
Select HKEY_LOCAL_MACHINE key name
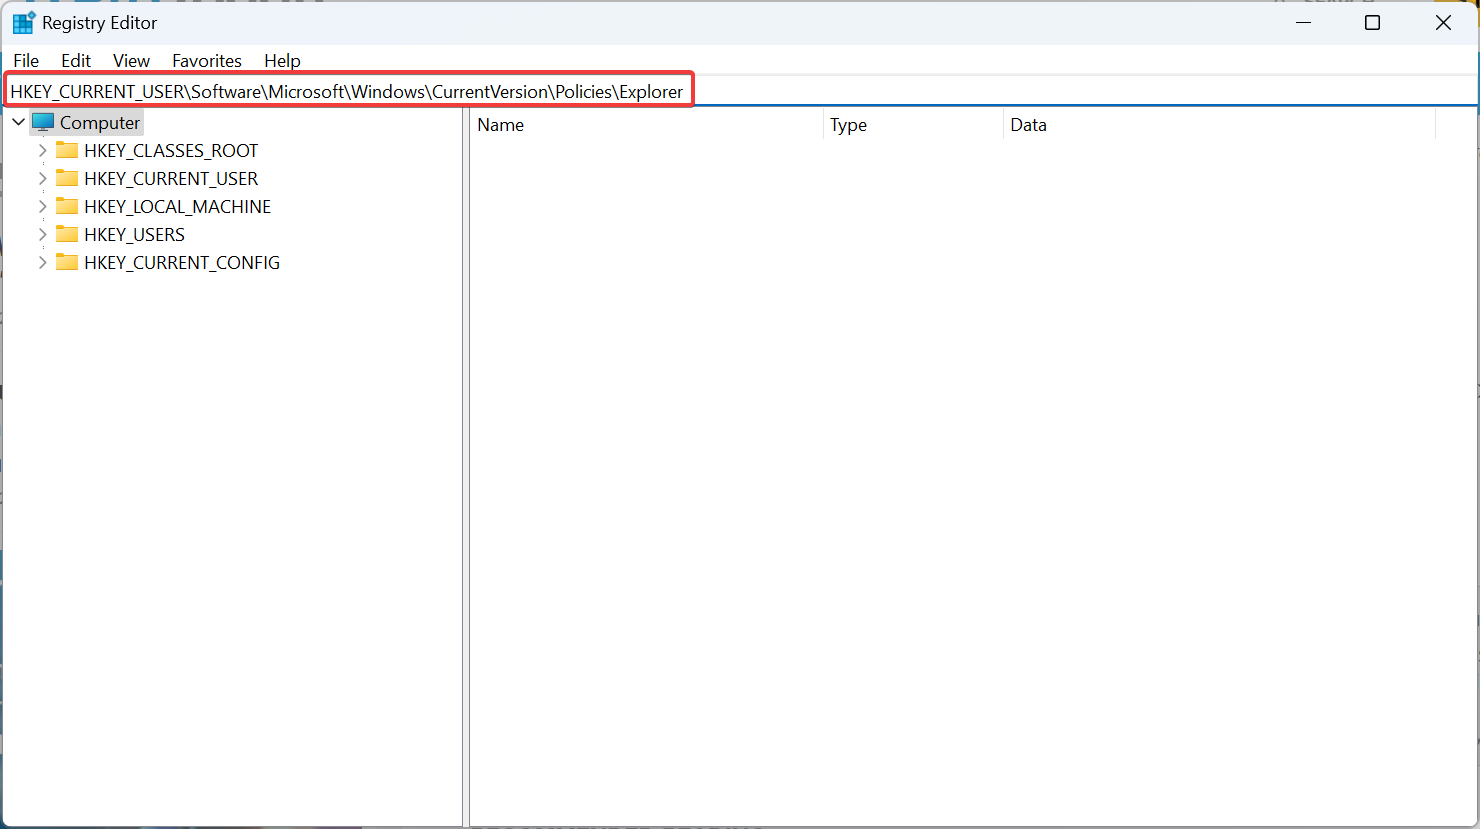178,207
